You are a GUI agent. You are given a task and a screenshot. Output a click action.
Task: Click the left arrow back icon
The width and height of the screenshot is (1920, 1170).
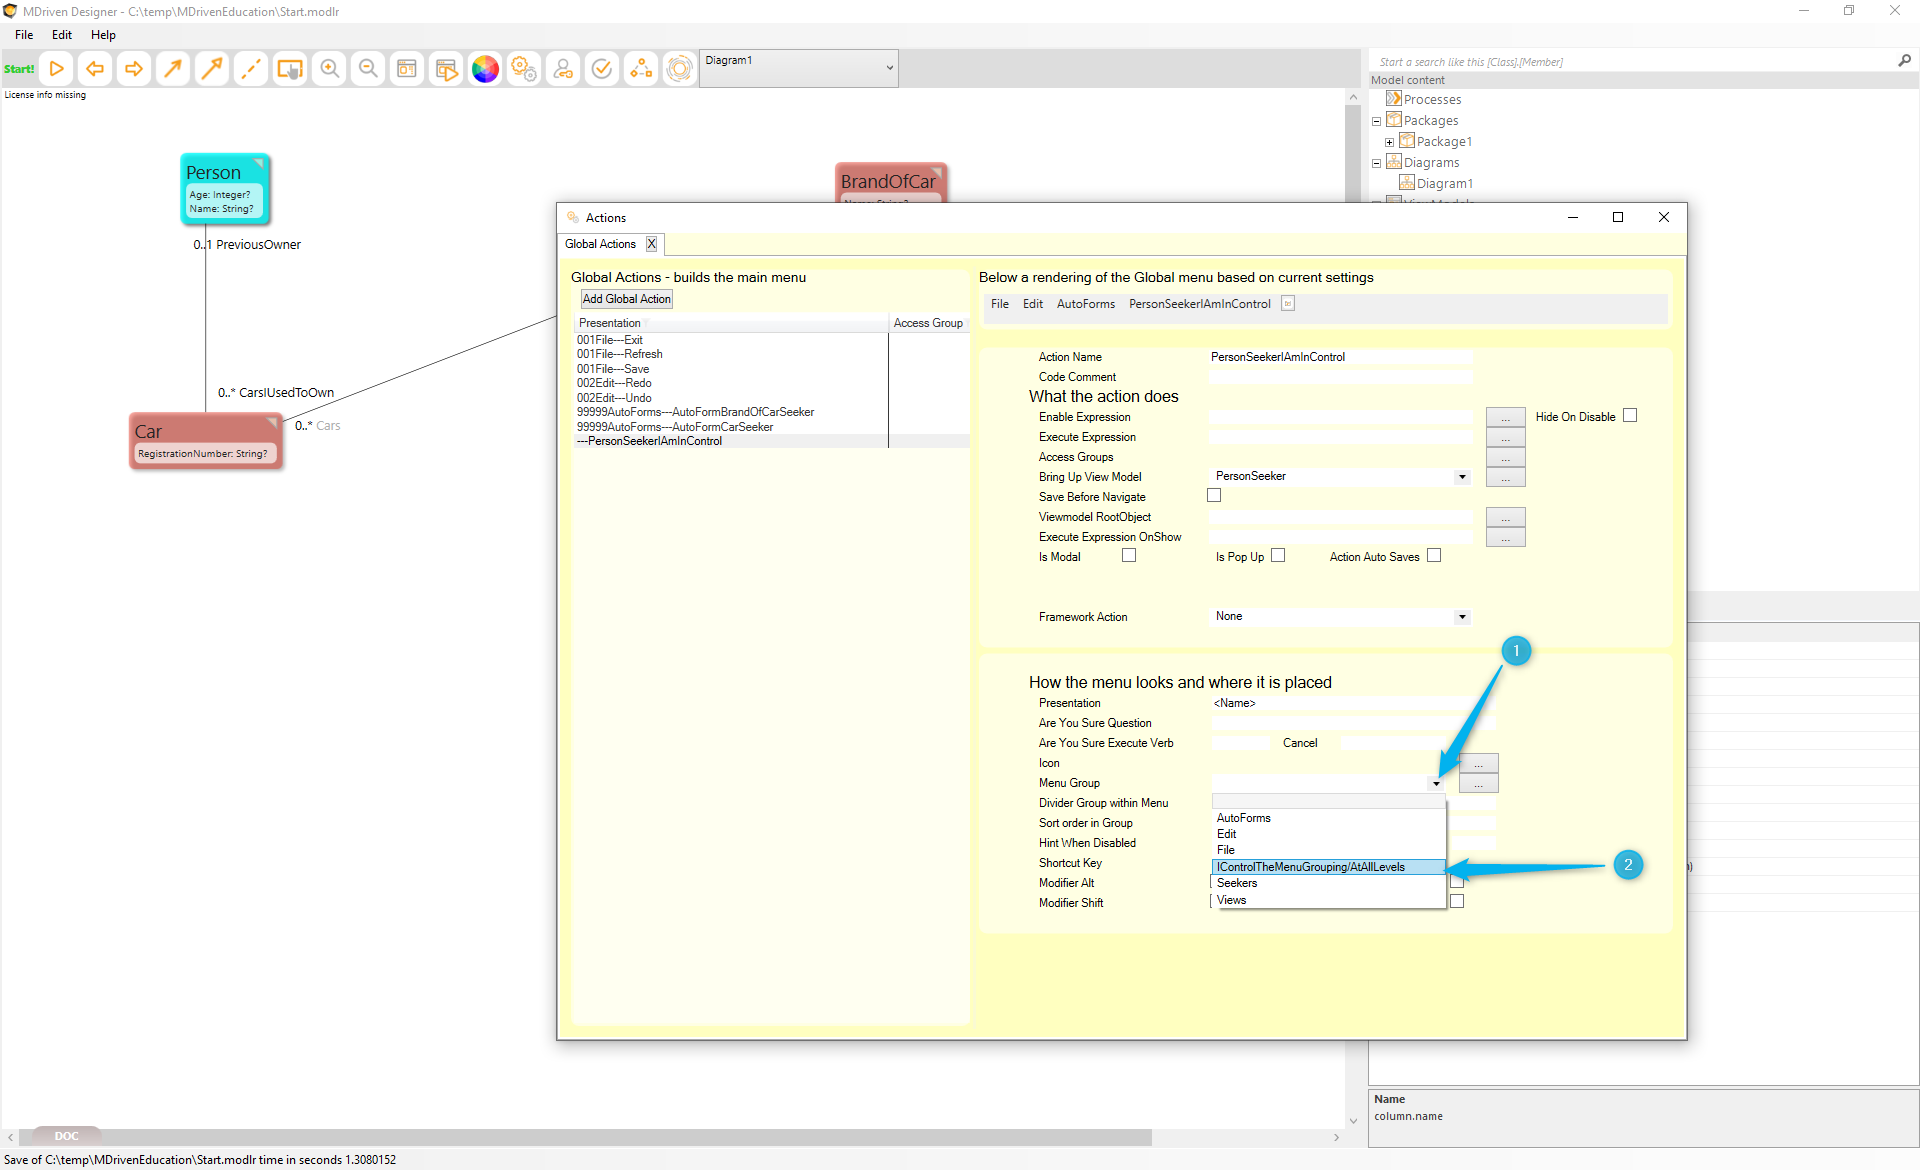(95, 69)
